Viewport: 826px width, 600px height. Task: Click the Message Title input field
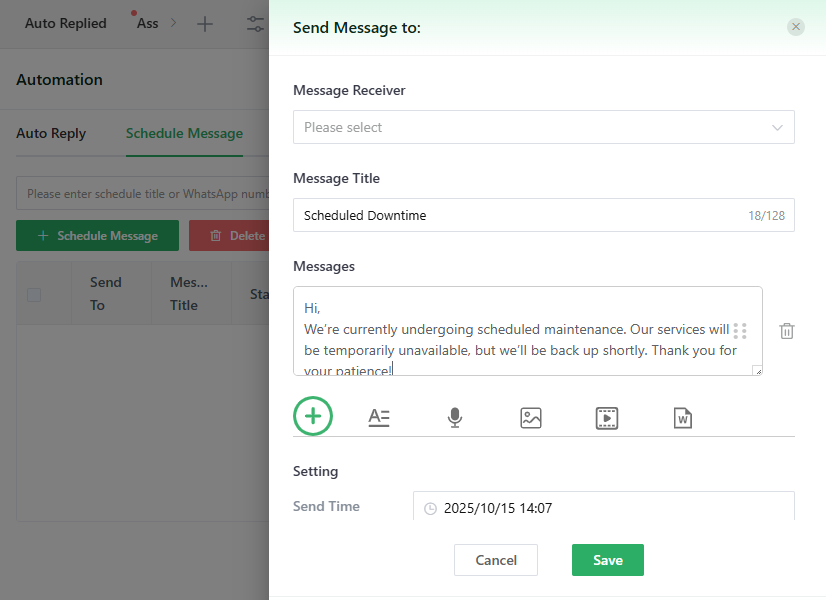(x=520, y=215)
